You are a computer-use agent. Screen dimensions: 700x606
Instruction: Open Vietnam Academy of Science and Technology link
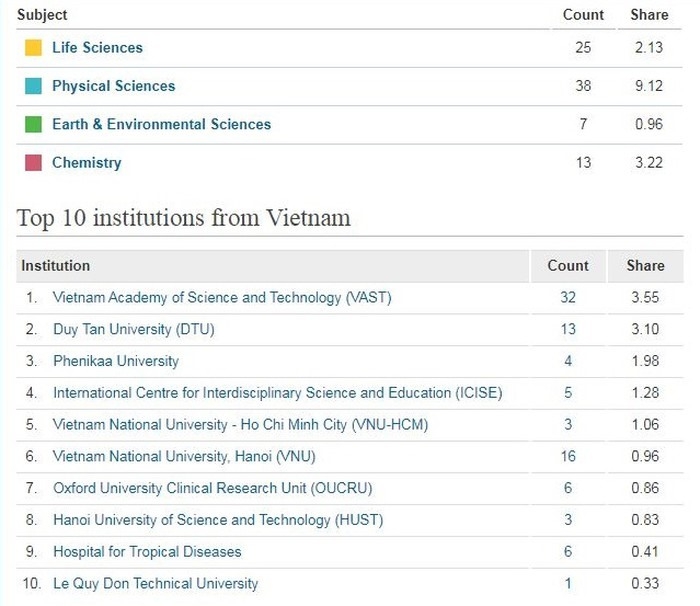(222, 297)
